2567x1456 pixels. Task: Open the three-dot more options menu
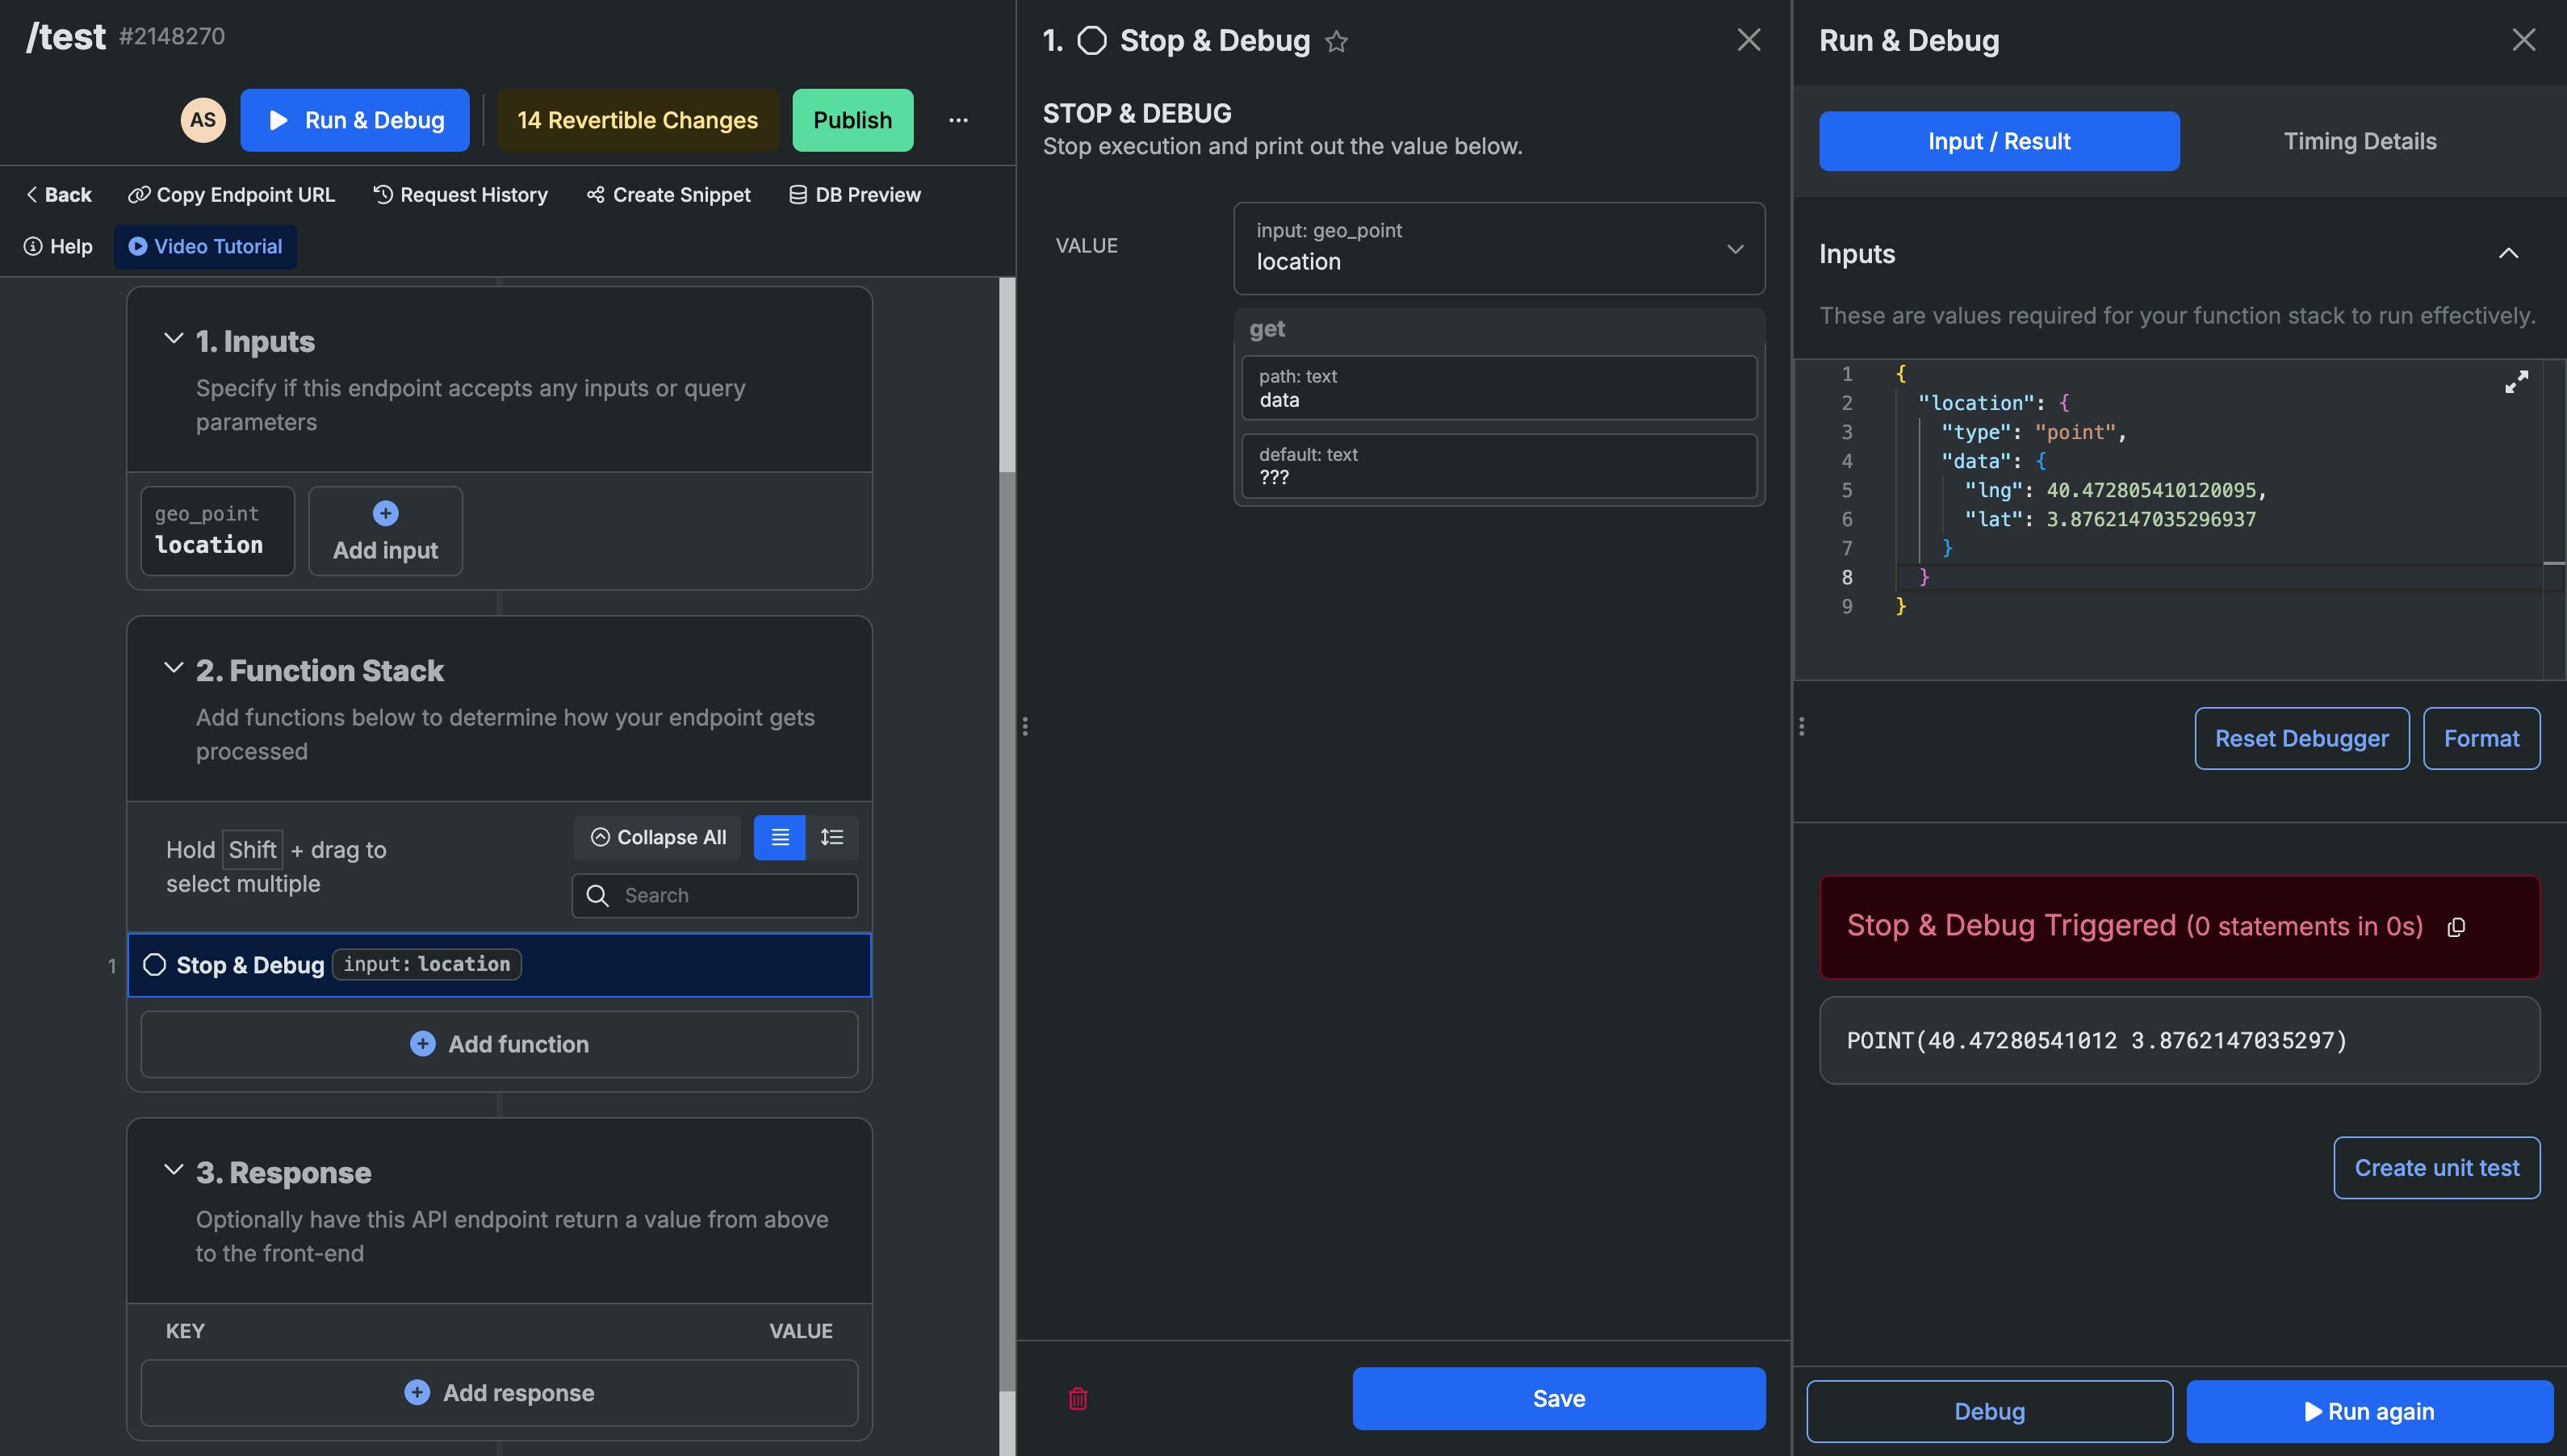(958, 120)
